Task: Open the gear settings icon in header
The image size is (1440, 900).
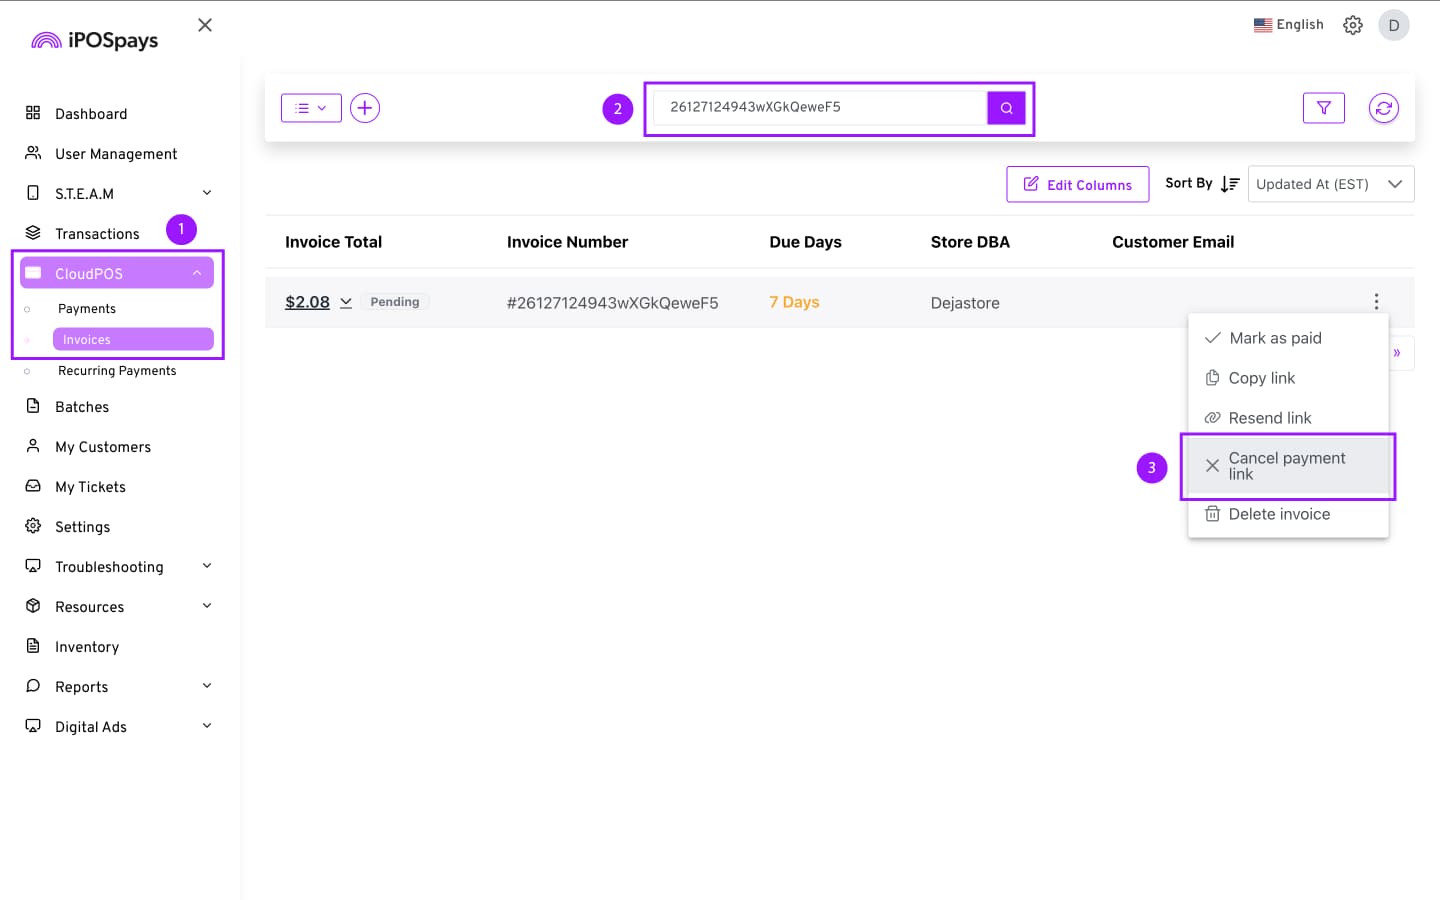Action: (1352, 25)
